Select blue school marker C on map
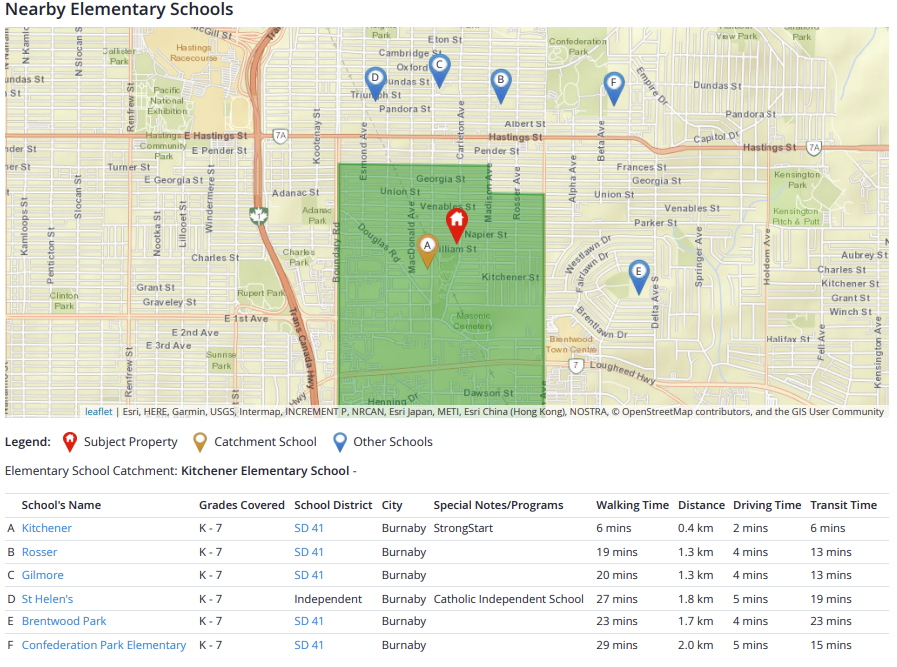Screen dimensions: 897x667 [438, 69]
